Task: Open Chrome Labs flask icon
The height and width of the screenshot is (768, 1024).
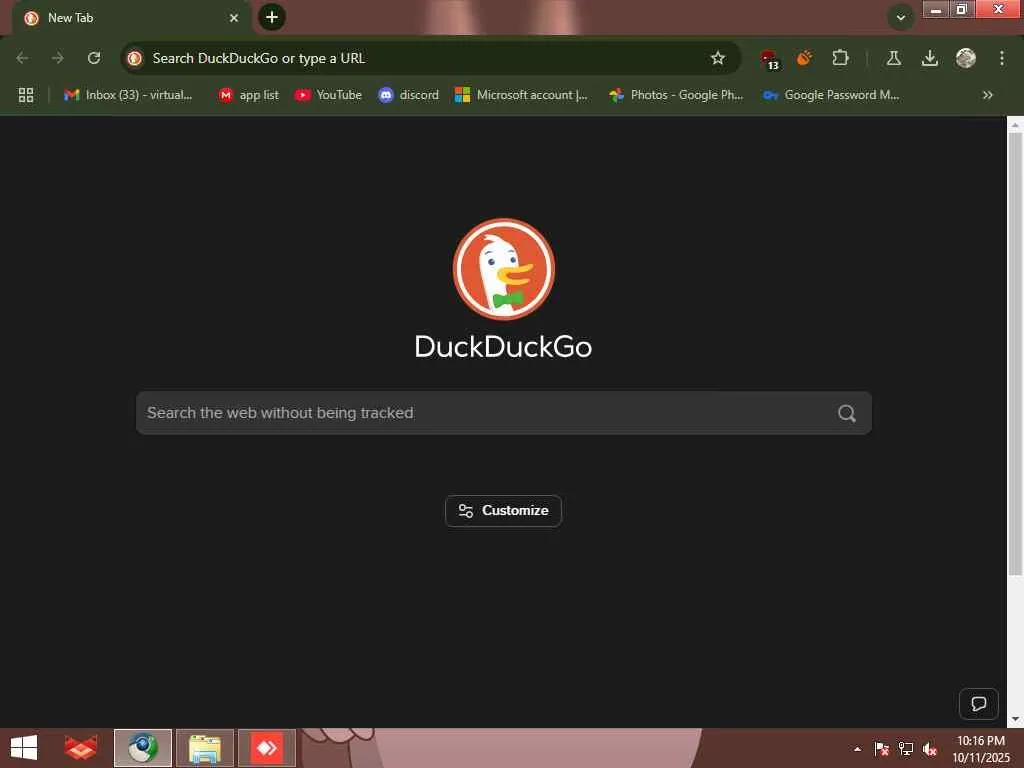Action: [894, 58]
